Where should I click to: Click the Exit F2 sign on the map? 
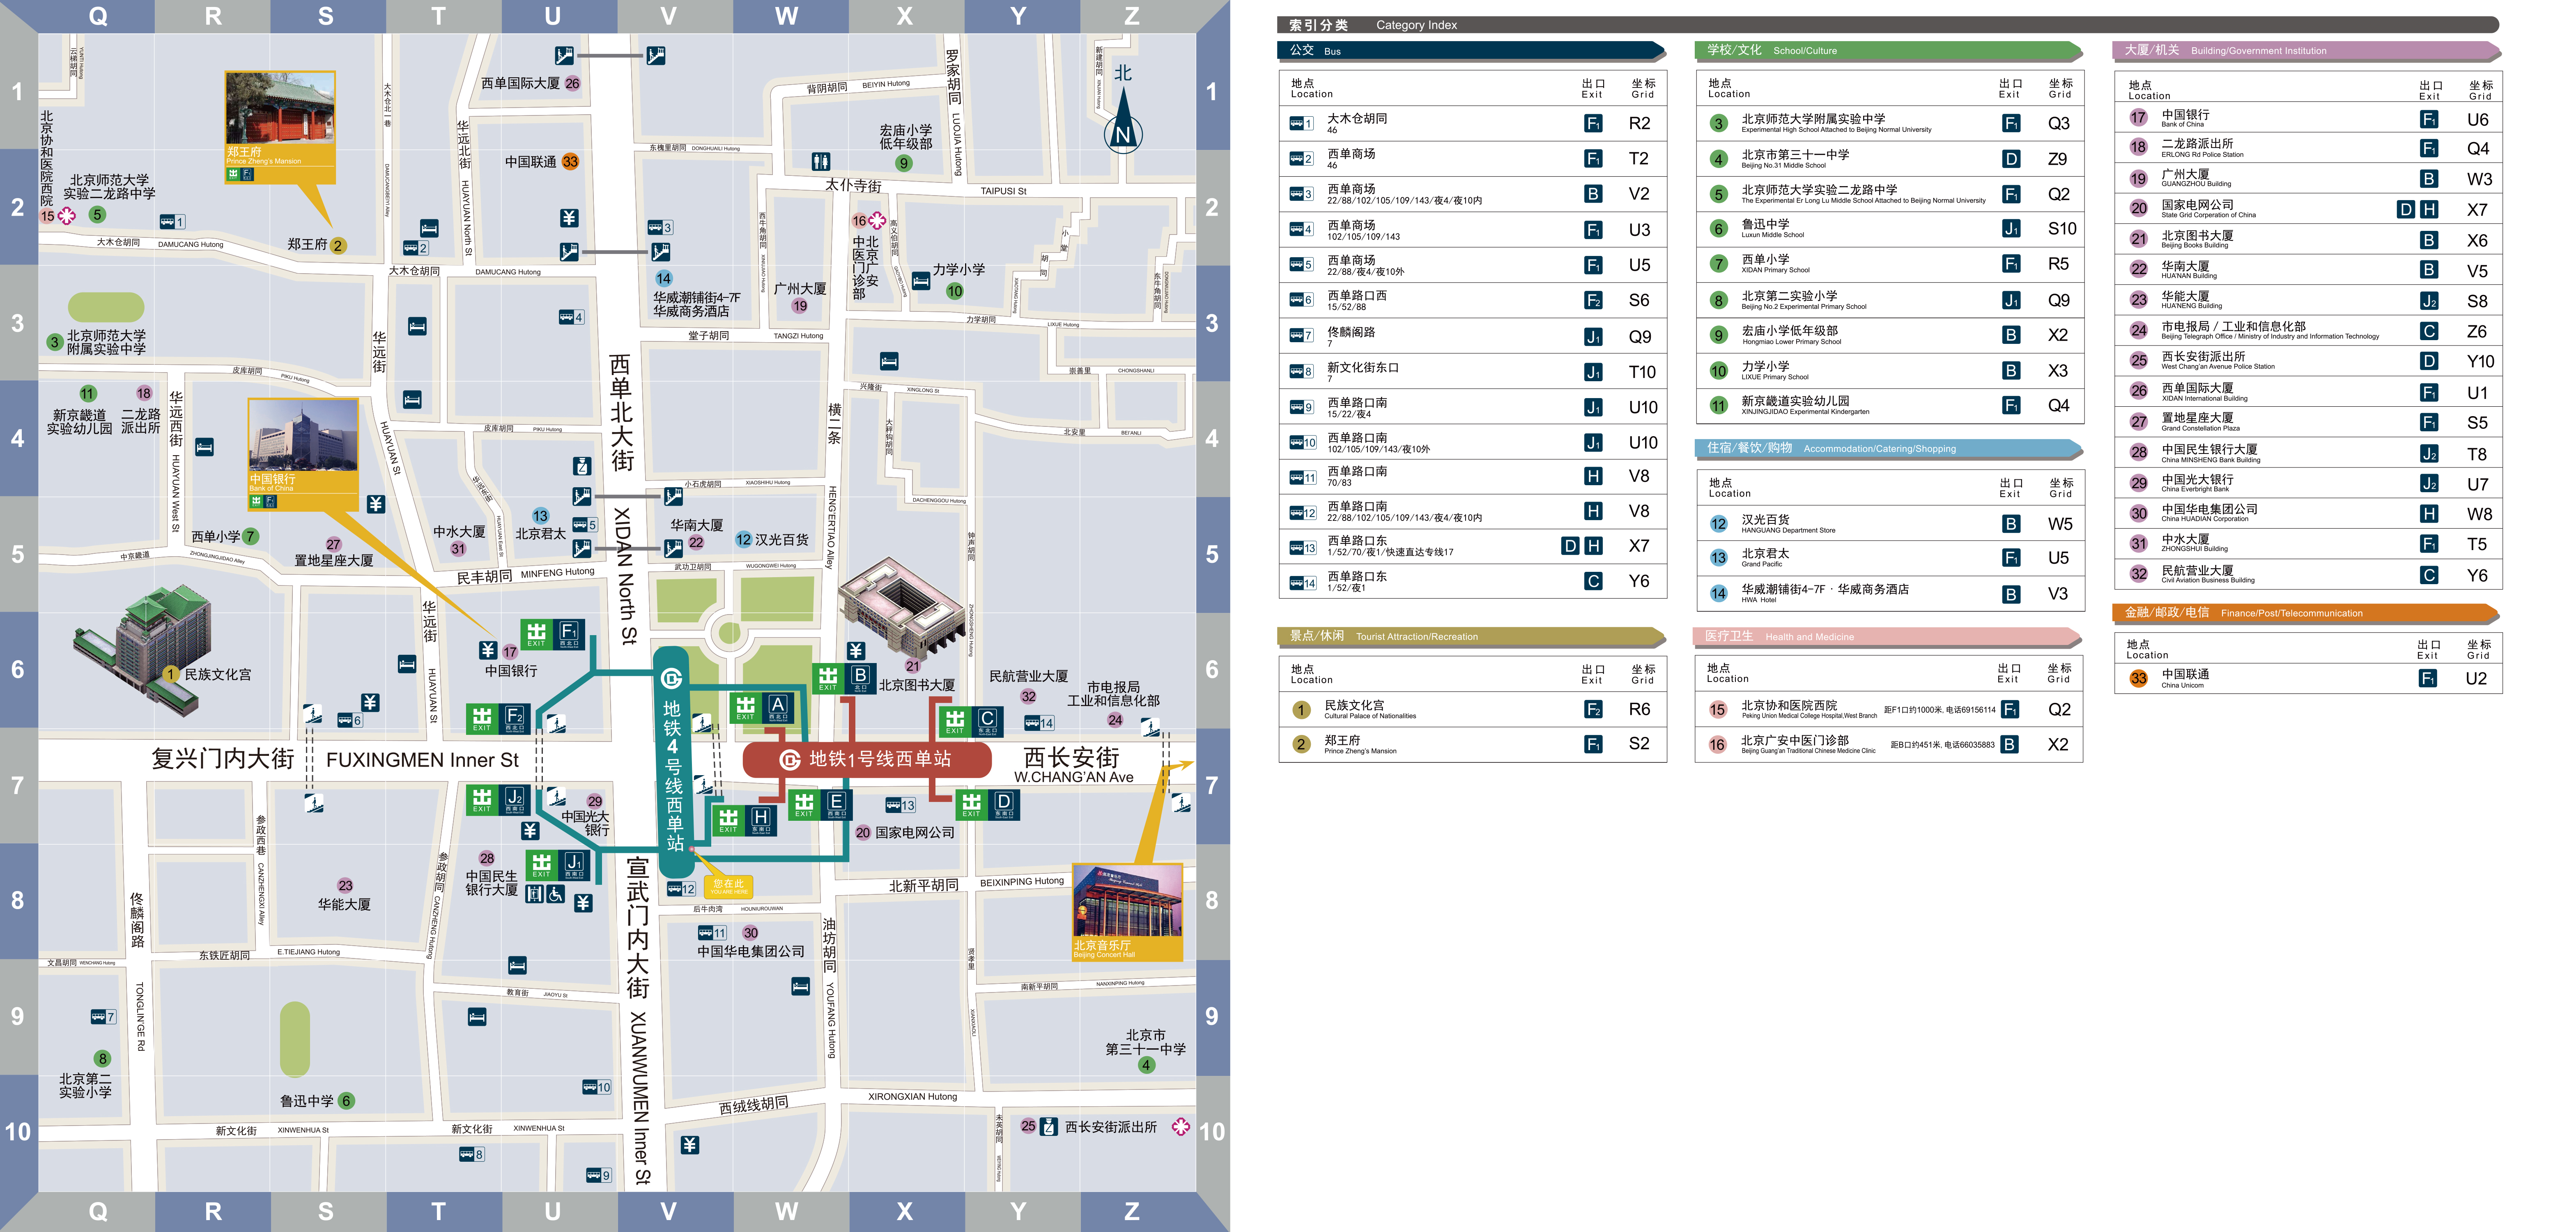tap(498, 718)
